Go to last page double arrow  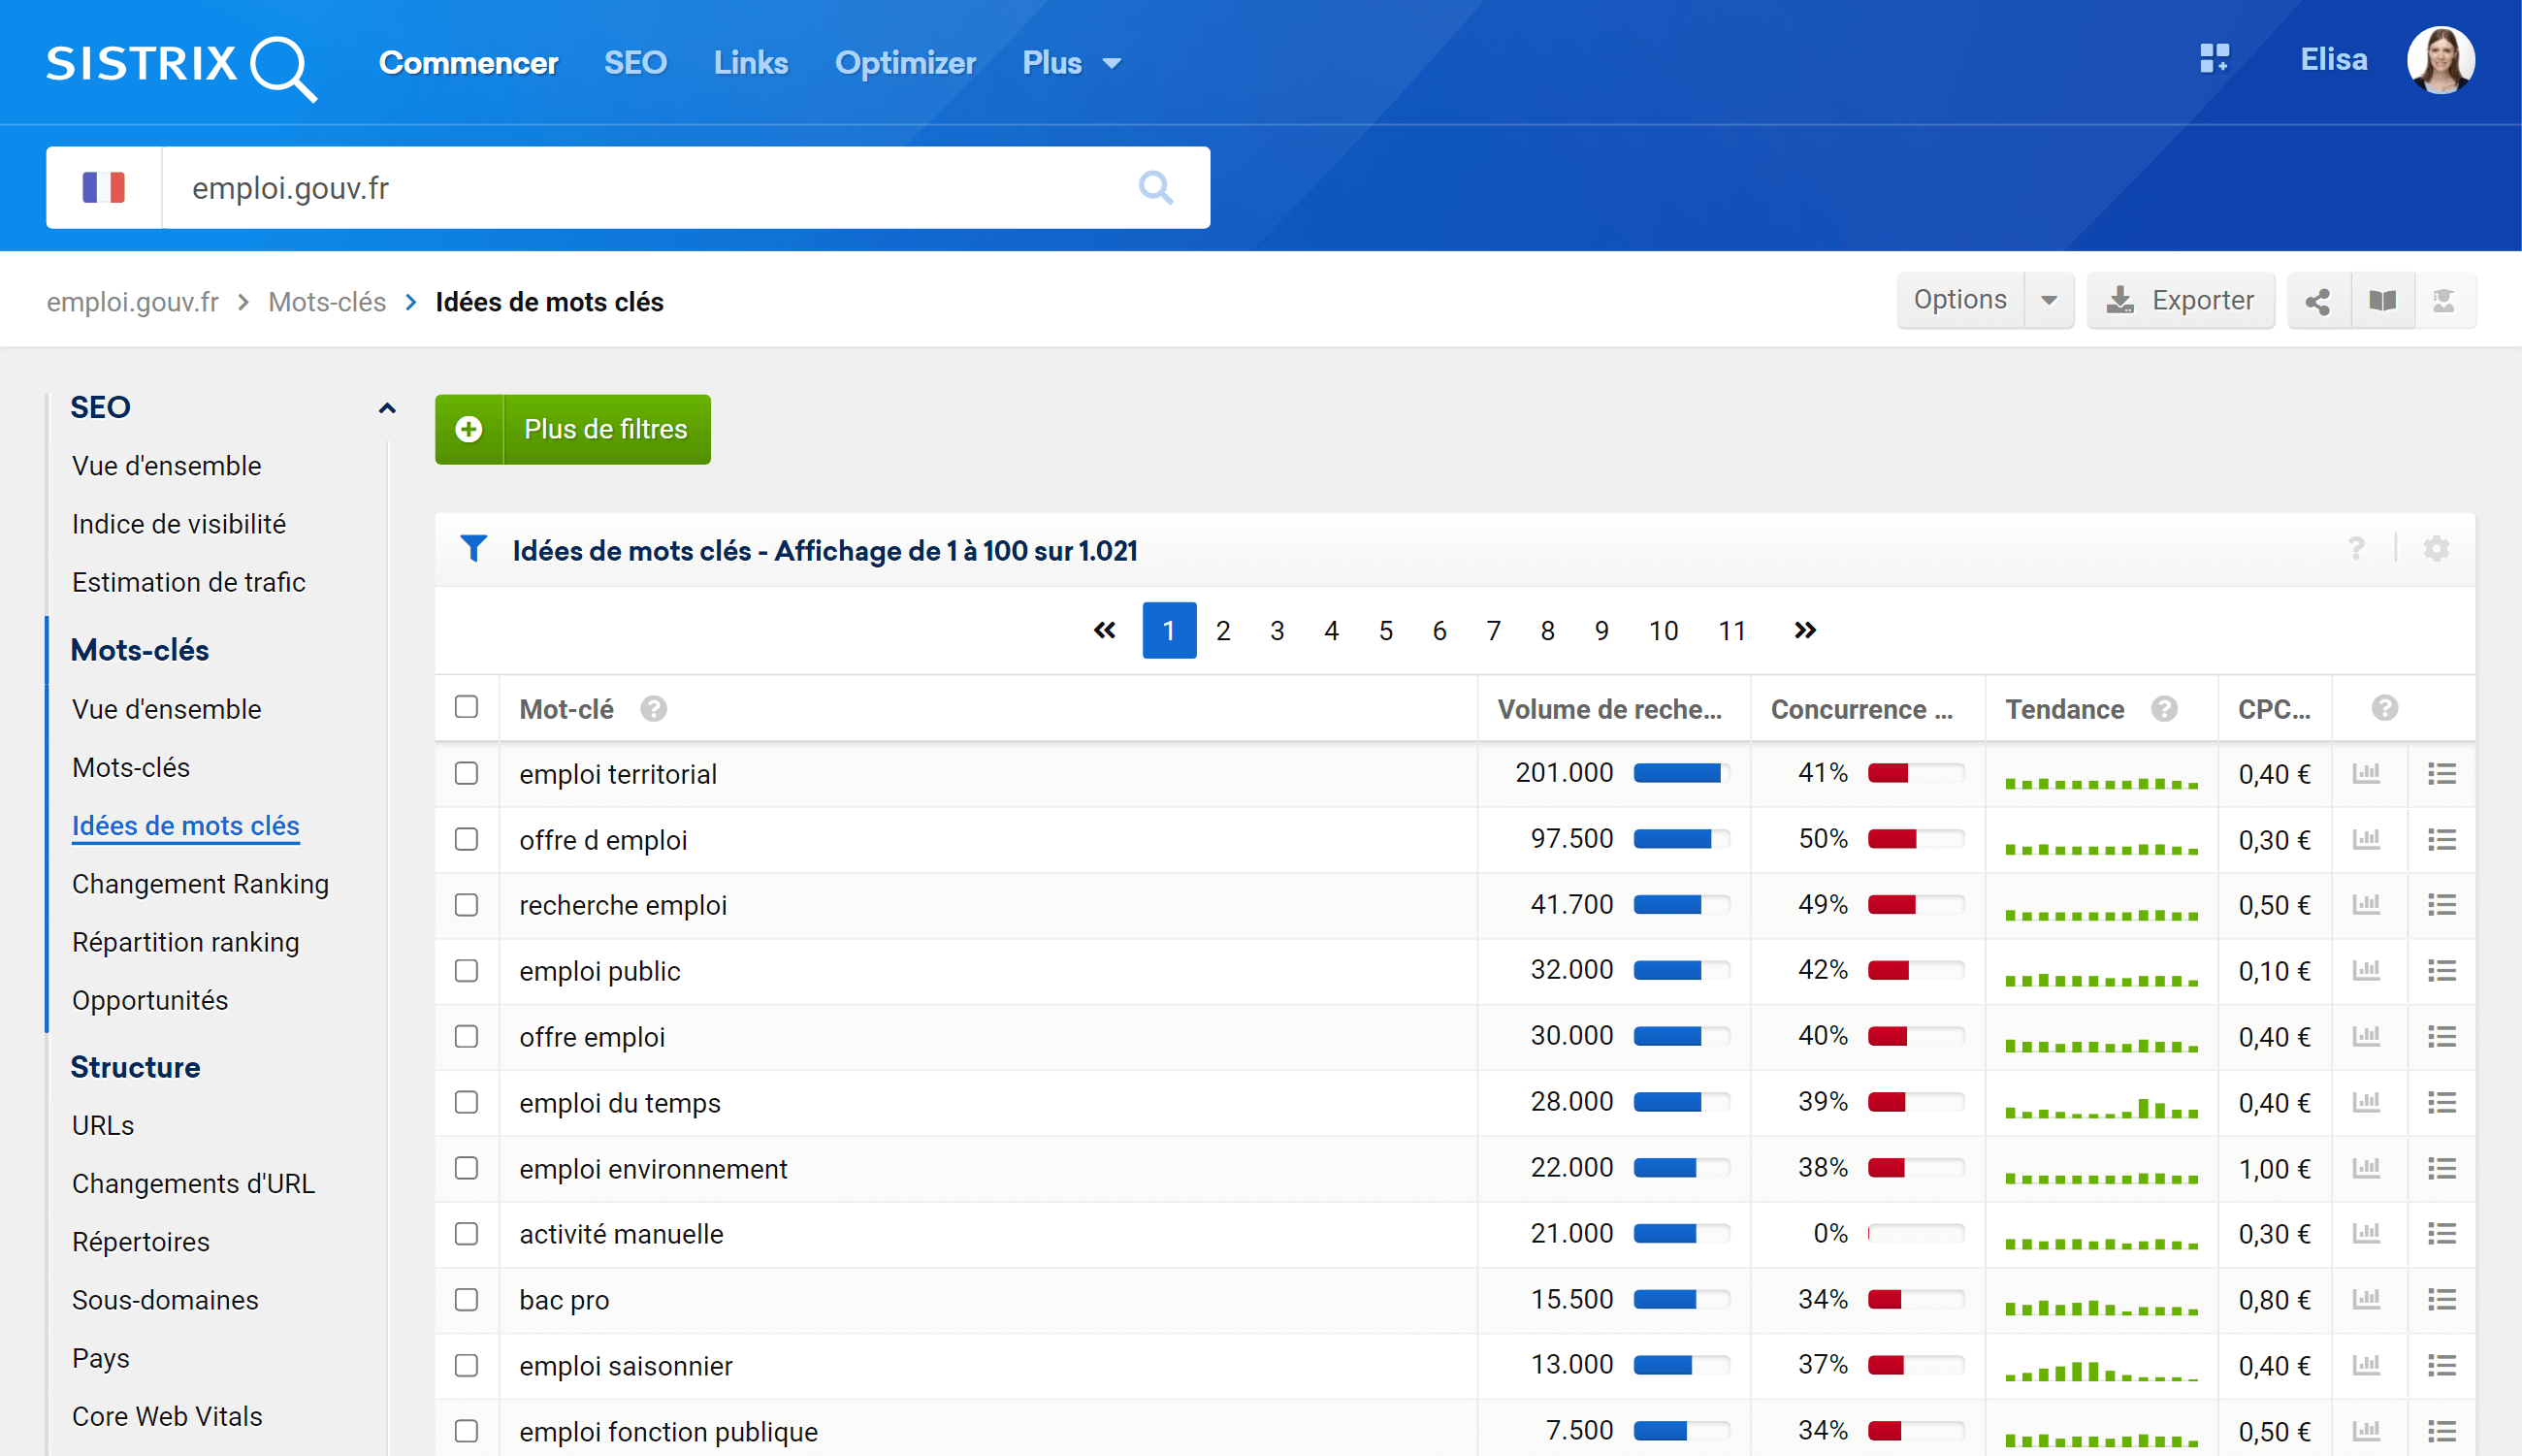click(1804, 630)
